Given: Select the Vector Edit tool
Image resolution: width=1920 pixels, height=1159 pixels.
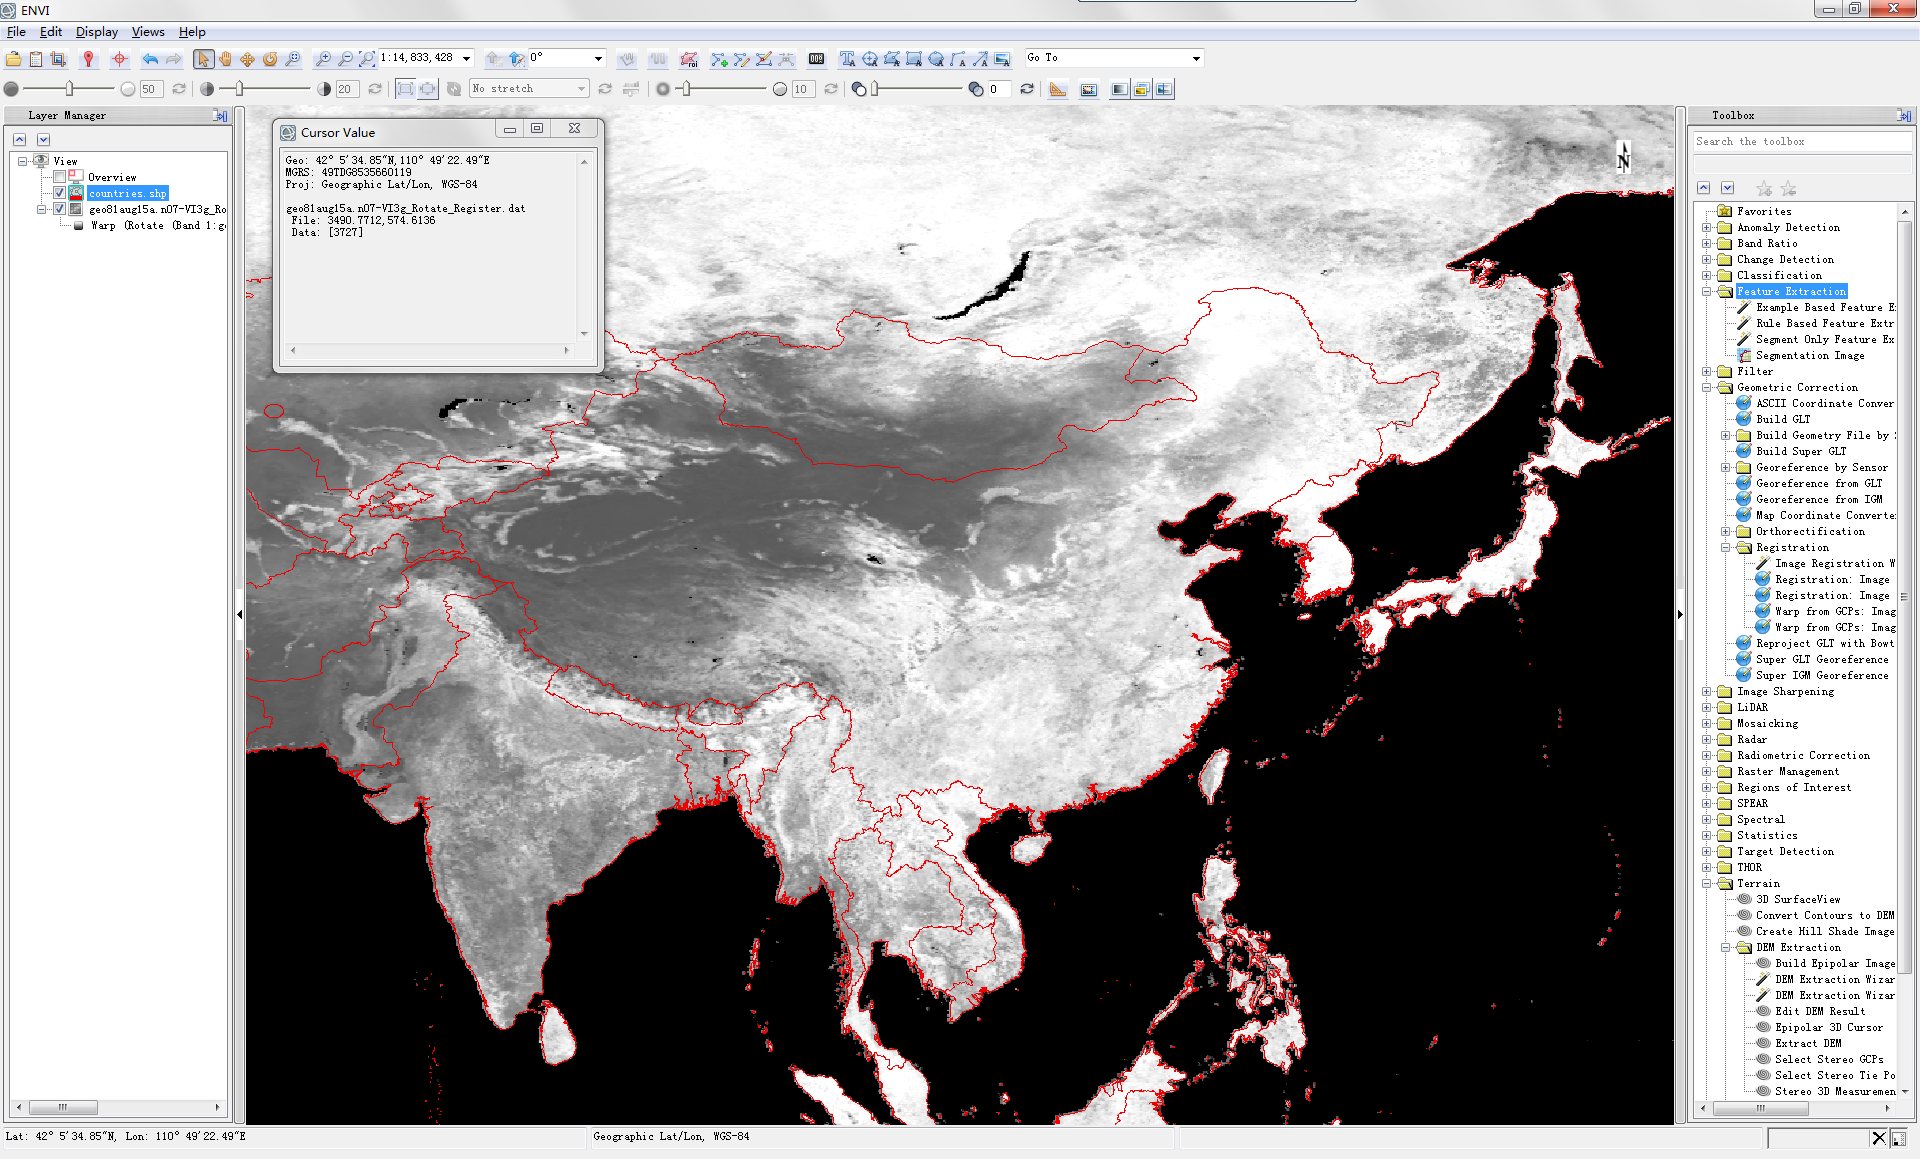Looking at the screenshot, I should point(741,59).
